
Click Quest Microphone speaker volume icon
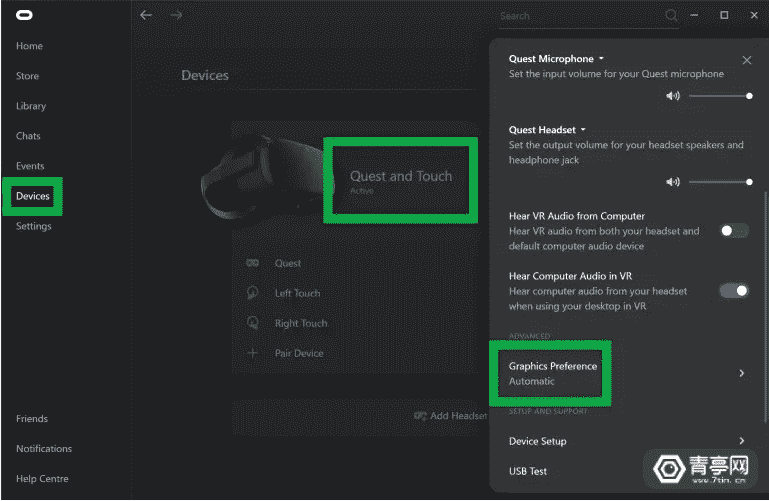click(x=673, y=96)
